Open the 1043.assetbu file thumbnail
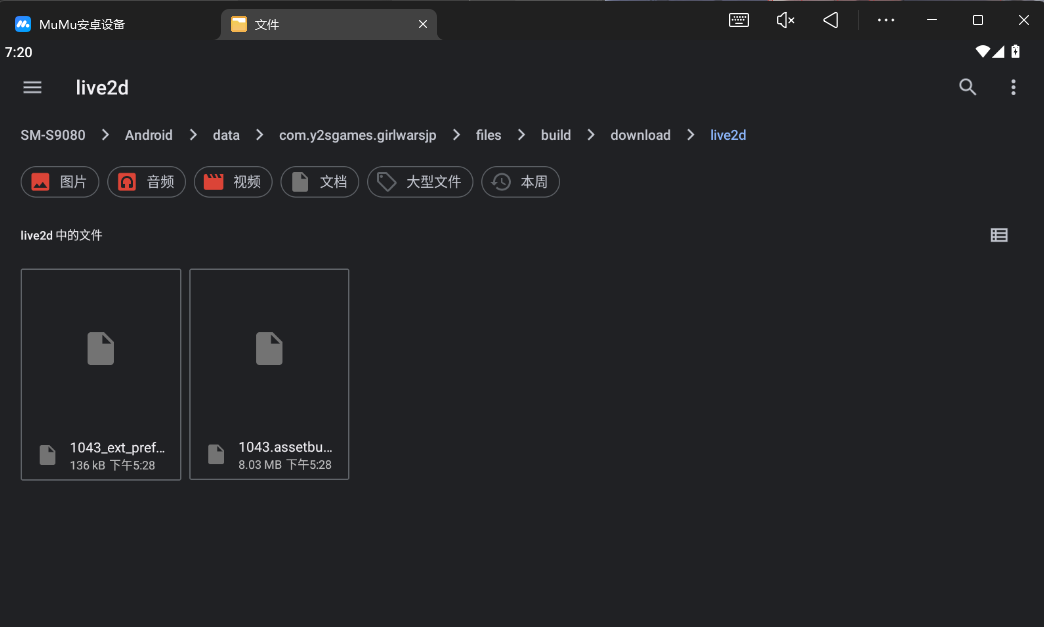This screenshot has width=1044, height=627. (269, 349)
